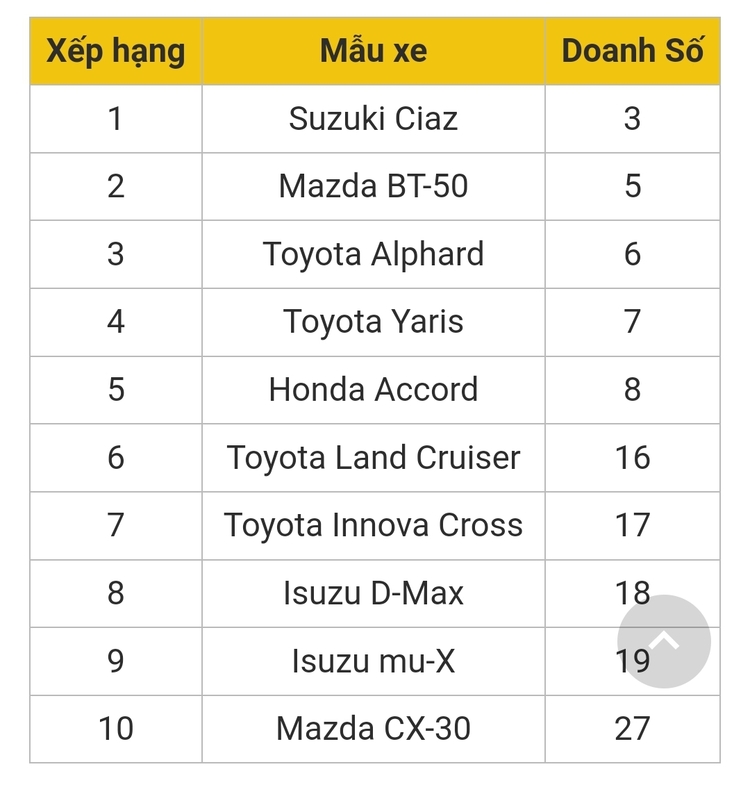Click the Suzuki Ciaz cell
The image size is (750, 785).
click(373, 119)
